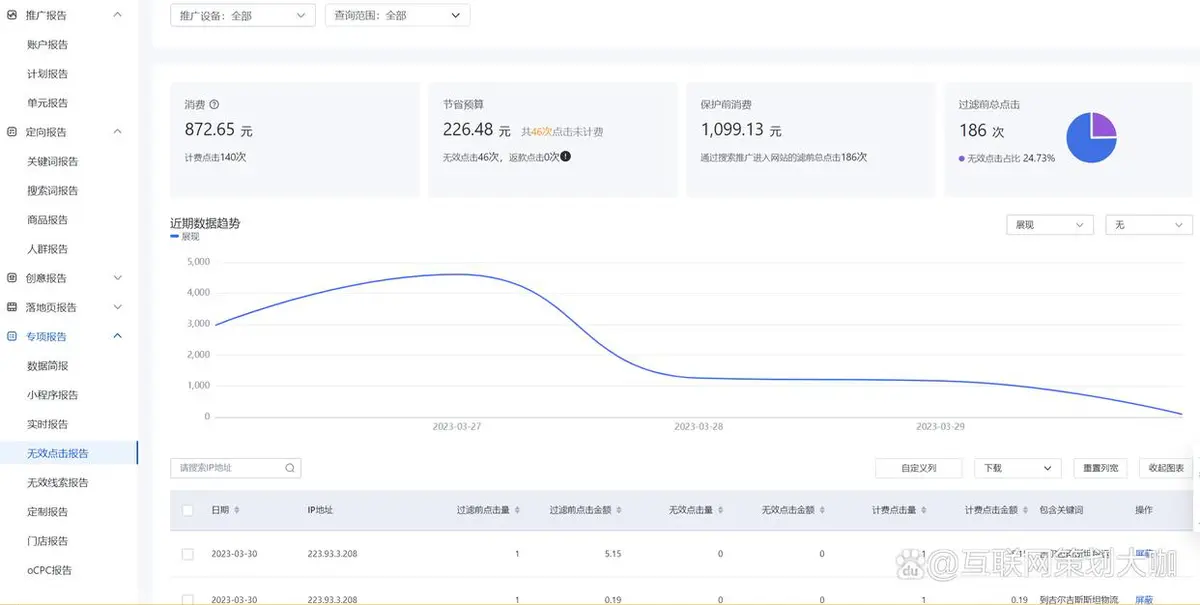The width and height of the screenshot is (1200, 605).
Task: Open 关键词报告 in the sidebar
Action: pos(53,161)
